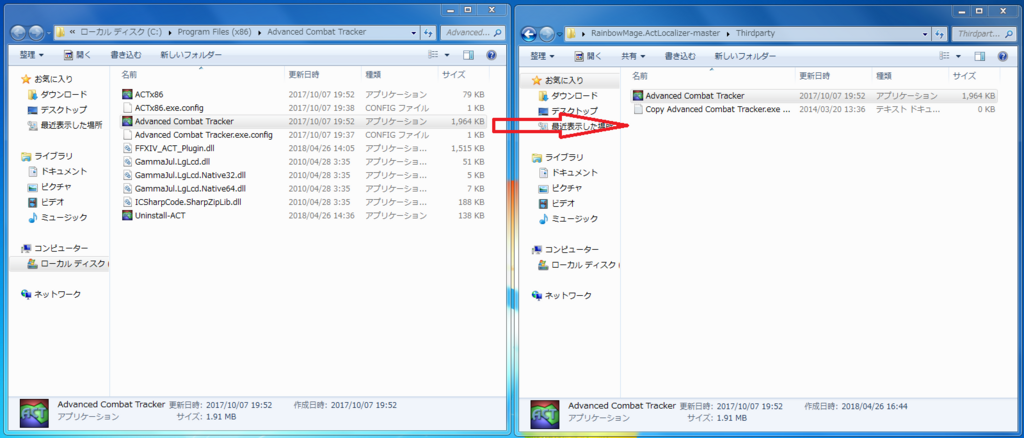Viewport: 1024px width, 438px height.
Task: Go forward in left explorer window
Action: (36, 32)
